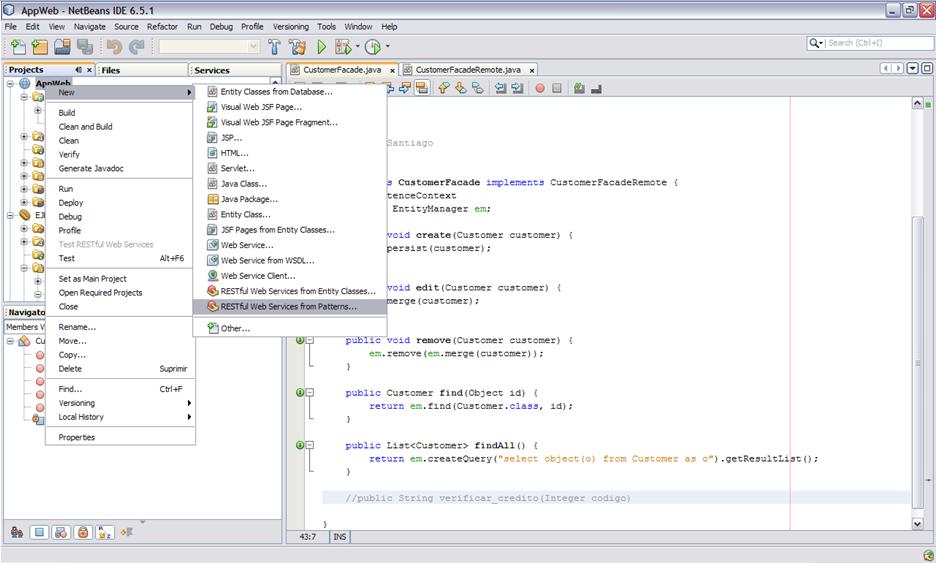This screenshot has width=936, height=564.
Task: Click the Clean and Build Project icon
Action: [297, 47]
